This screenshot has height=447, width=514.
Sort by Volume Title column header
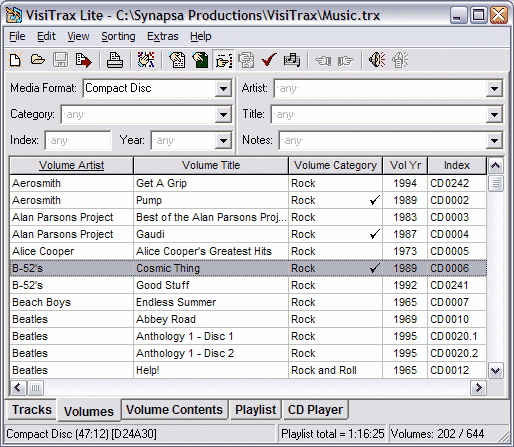(211, 165)
